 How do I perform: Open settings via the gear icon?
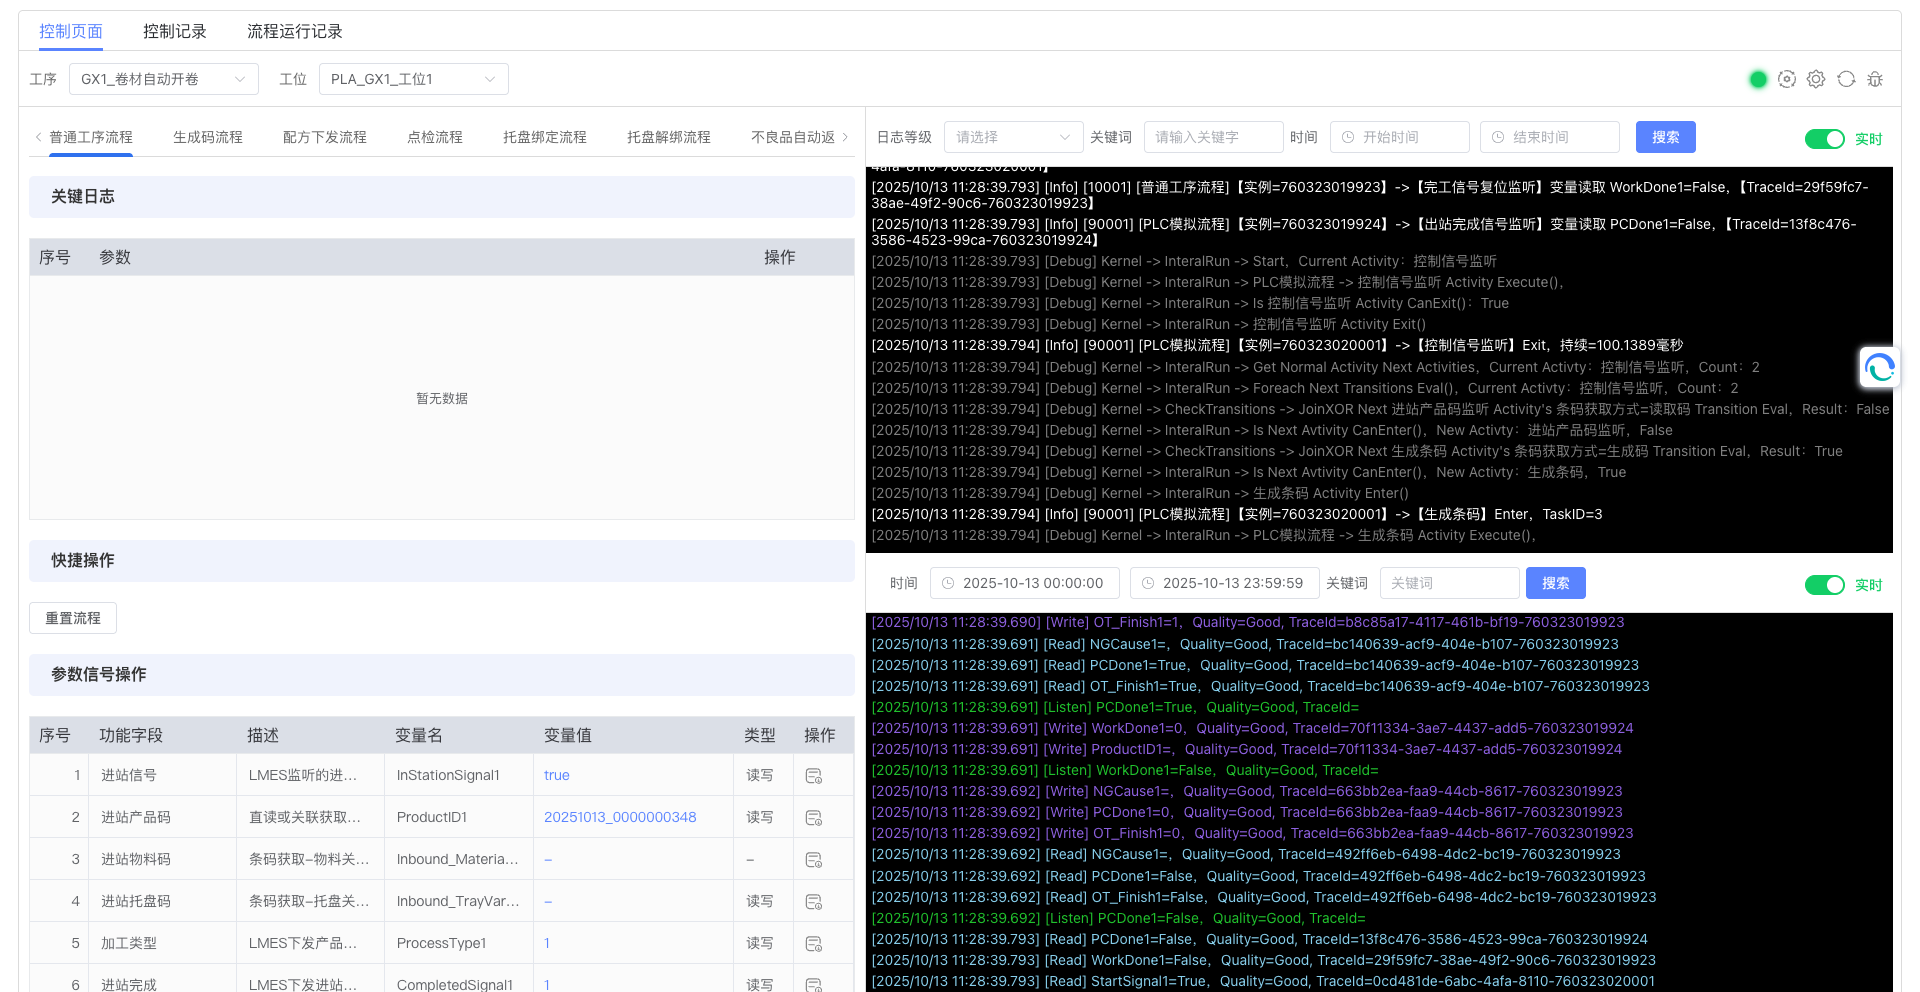pos(1816,79)
